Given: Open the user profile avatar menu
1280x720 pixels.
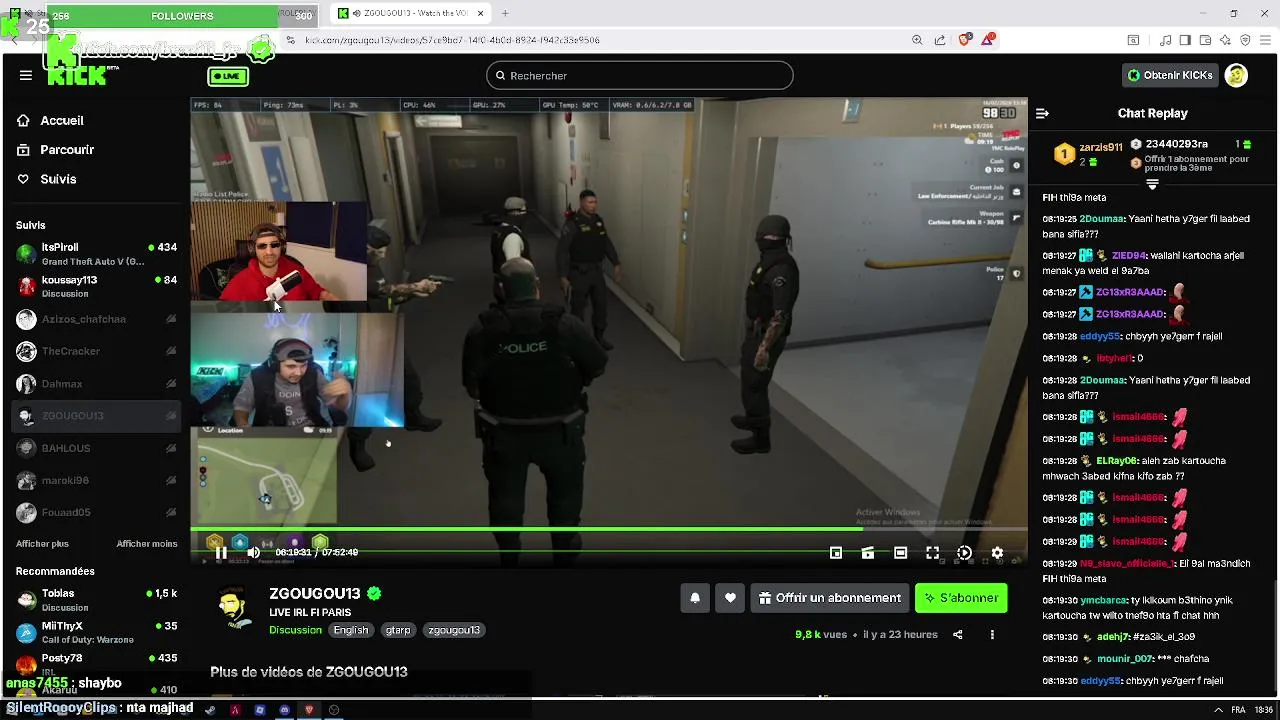Looking at the screenshot, I should pyautogui.click(x=1237, y=75).
